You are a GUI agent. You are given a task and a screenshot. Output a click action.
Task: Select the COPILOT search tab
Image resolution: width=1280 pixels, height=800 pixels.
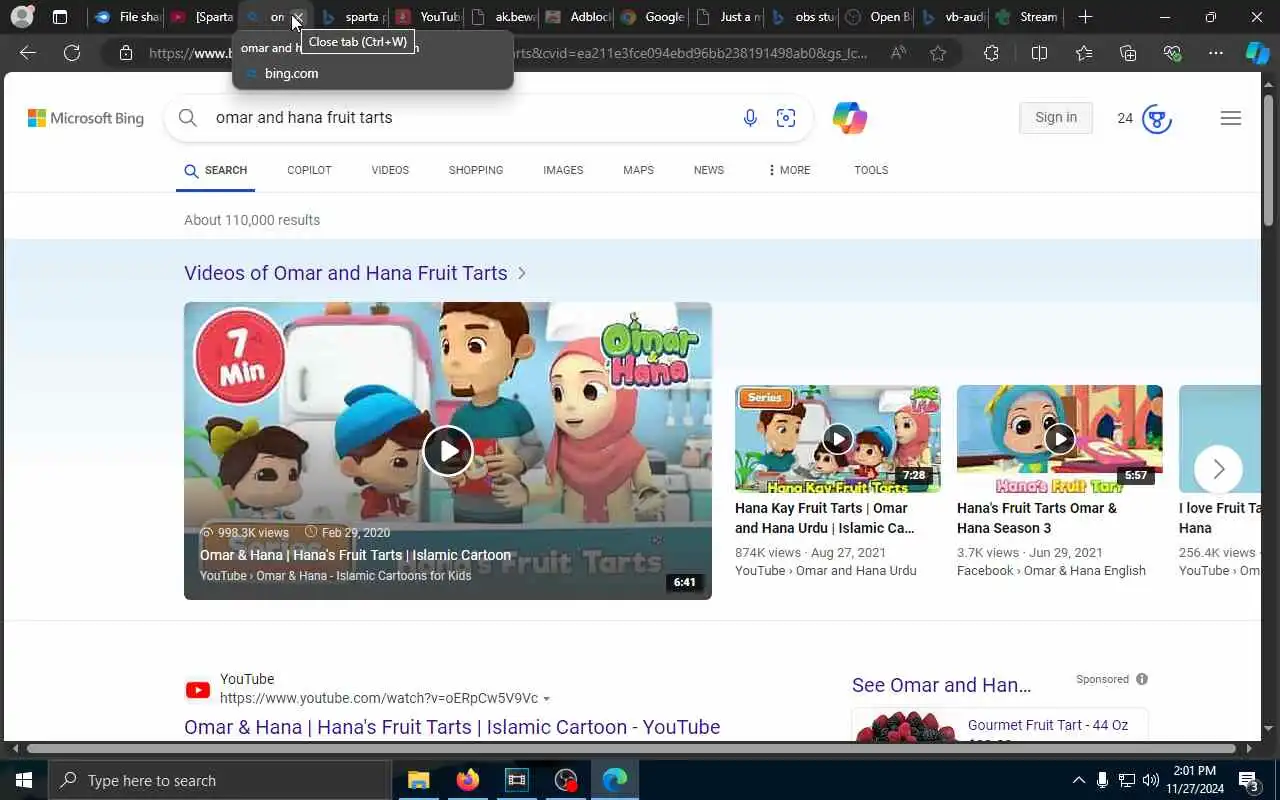(309, 170)
